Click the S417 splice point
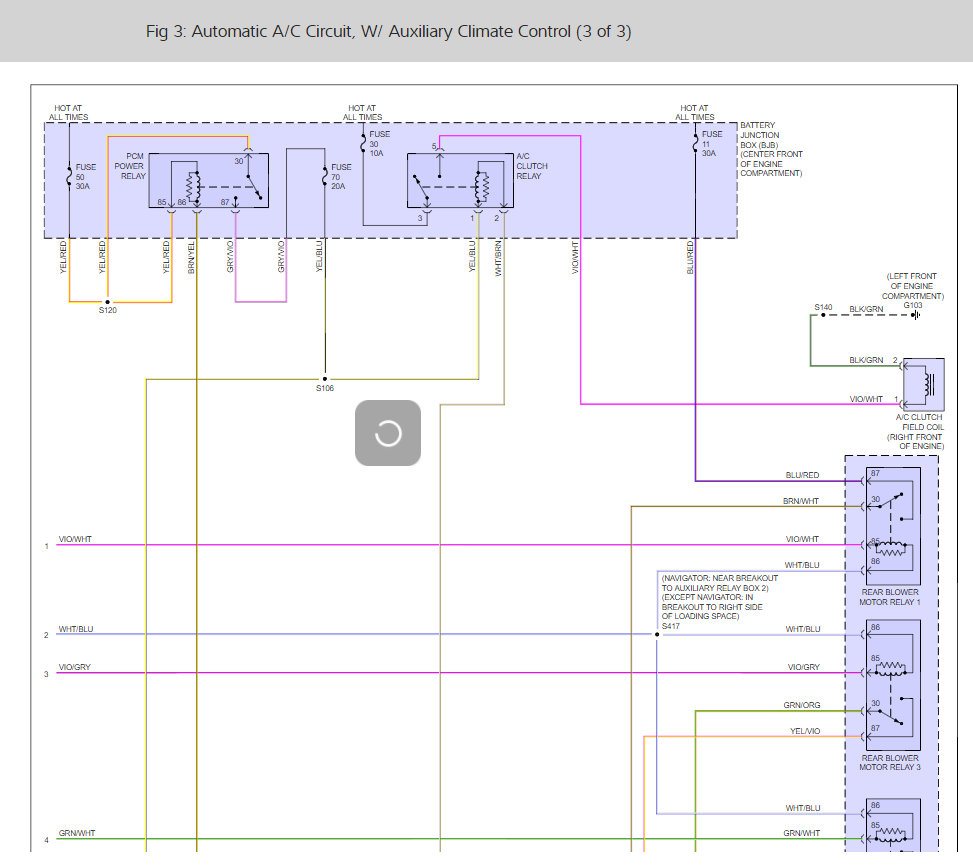Image resolution: width=973 pixels, height=867 pixels. click(657, 635)
